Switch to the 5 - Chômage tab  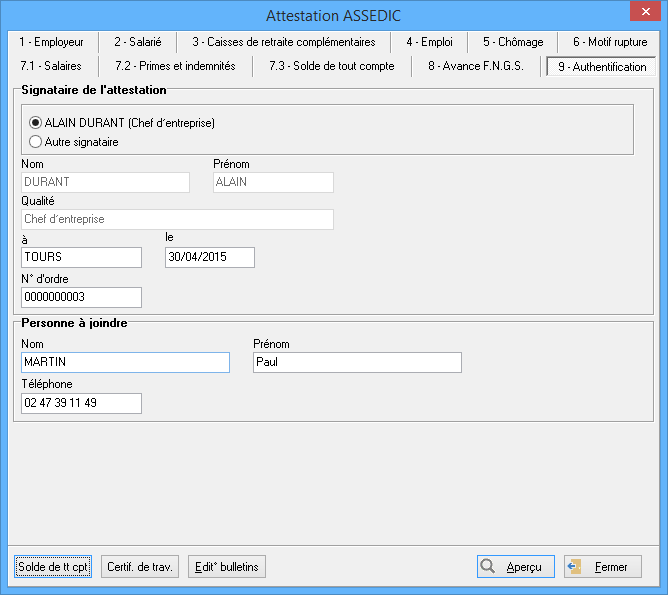pyautogui.click(x=513, y=42)
